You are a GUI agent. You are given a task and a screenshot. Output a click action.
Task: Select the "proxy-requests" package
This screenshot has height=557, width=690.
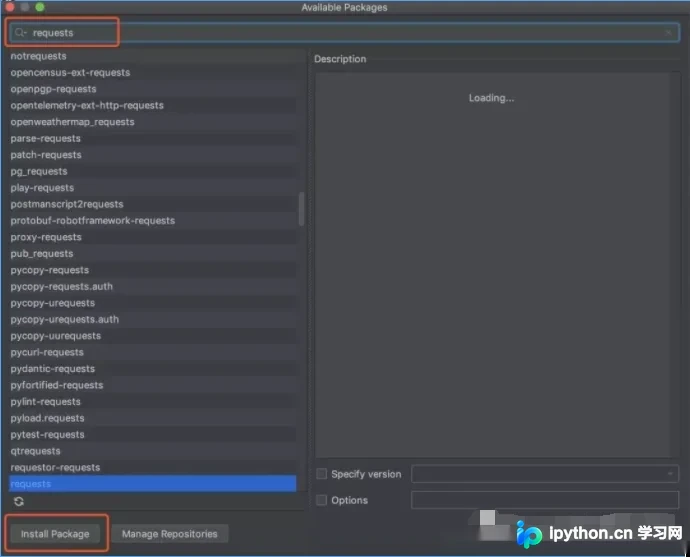coord(153,237)
